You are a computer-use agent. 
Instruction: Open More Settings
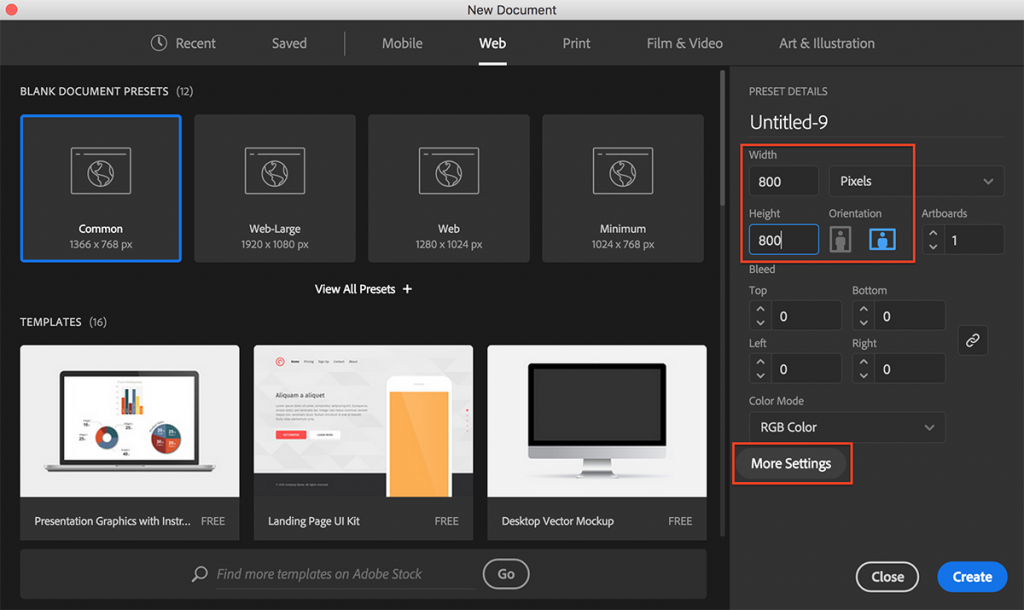[792, 463]
